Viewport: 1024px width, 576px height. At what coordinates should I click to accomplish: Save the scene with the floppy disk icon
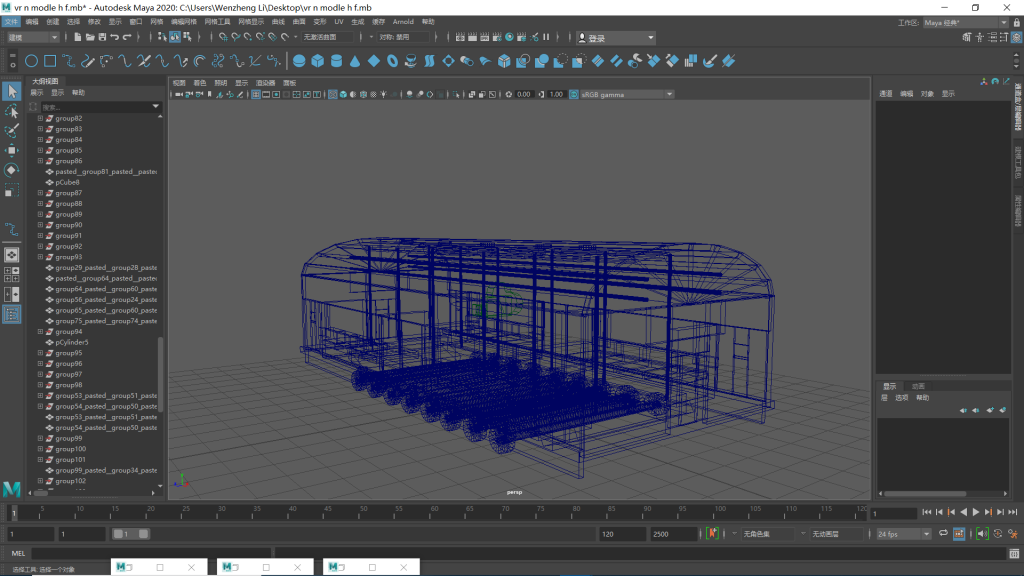coord(103,37)
